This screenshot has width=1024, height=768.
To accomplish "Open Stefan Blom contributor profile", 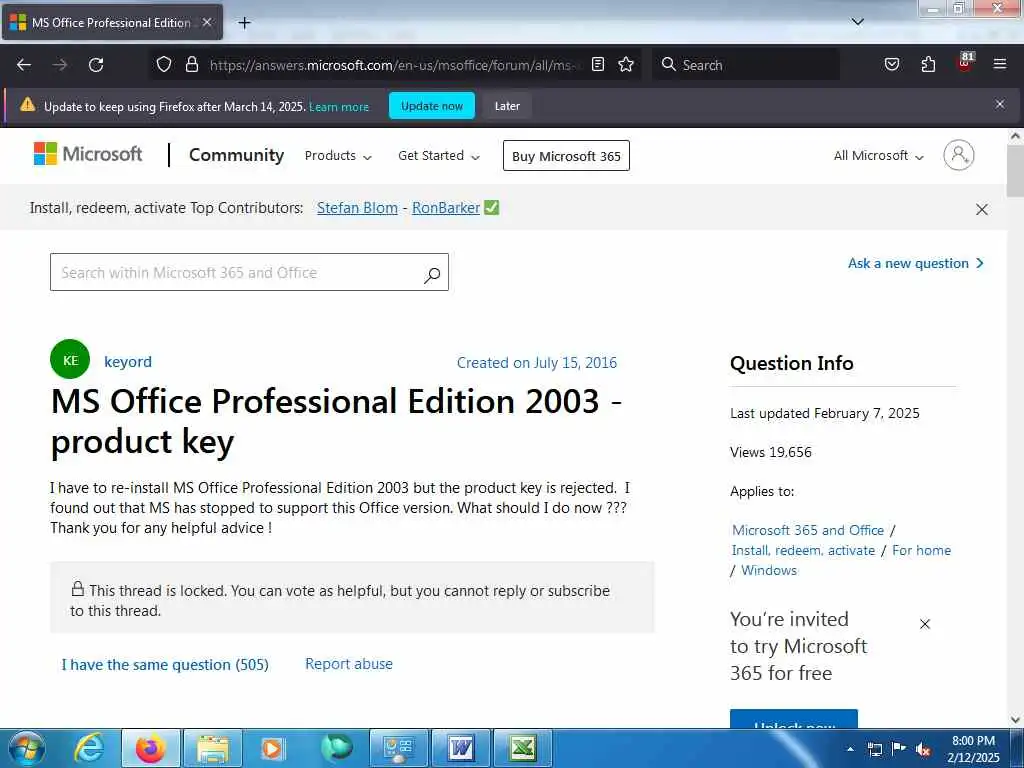I will [x=357, y=208].
